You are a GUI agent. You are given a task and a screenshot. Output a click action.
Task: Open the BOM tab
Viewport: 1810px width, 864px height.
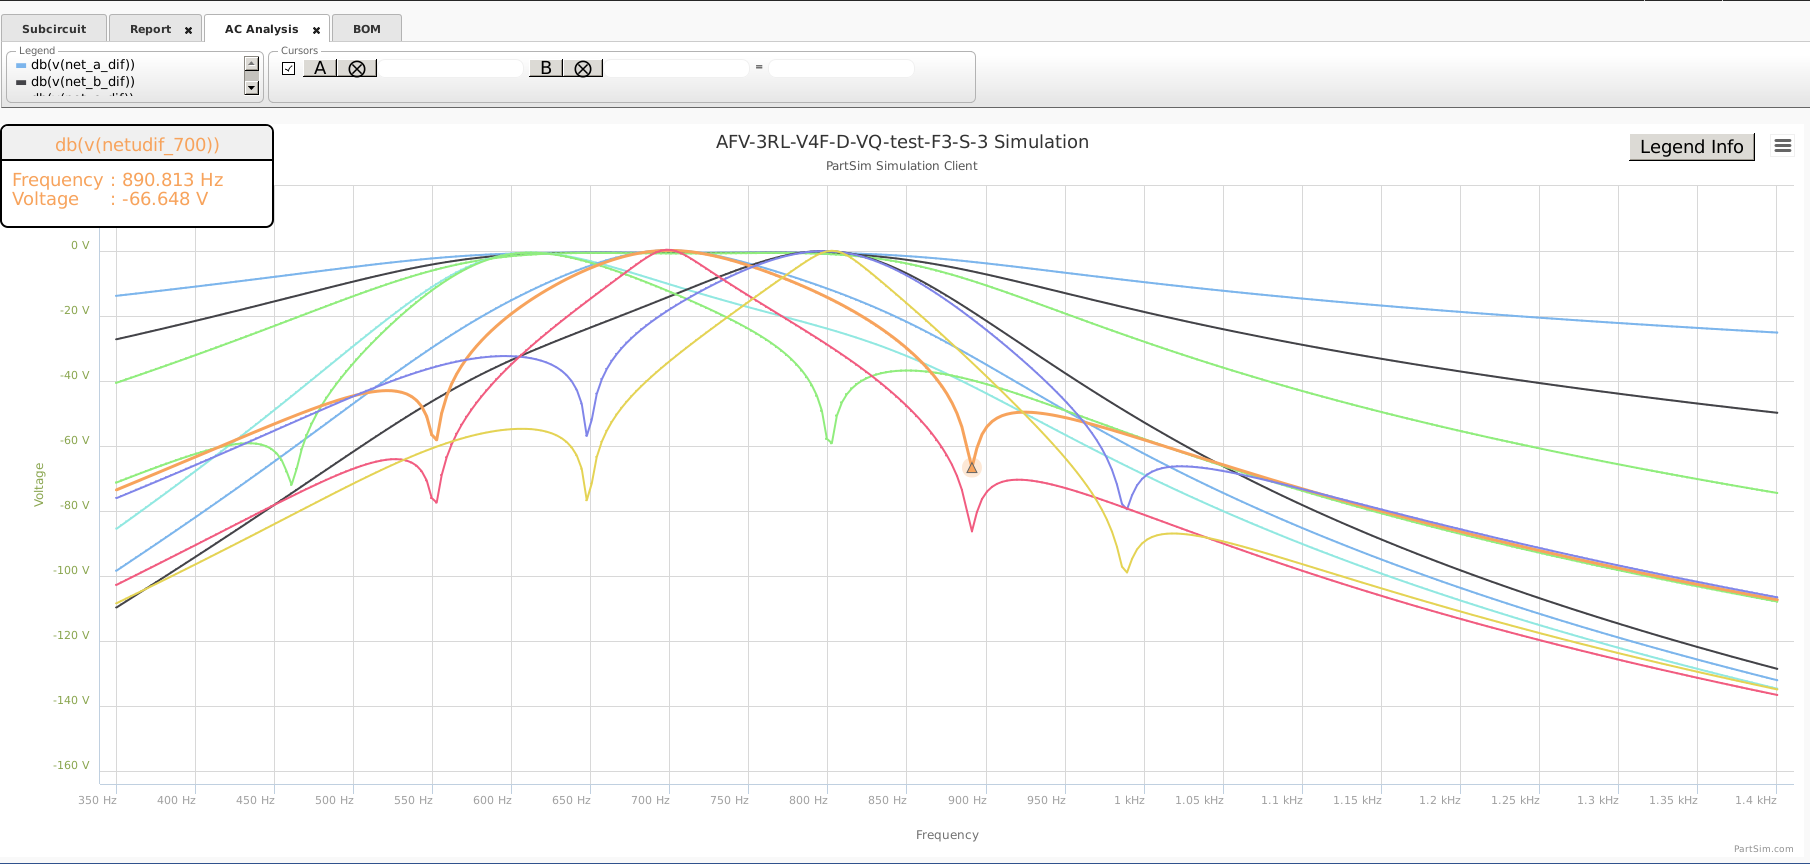(x=366, y=29)
